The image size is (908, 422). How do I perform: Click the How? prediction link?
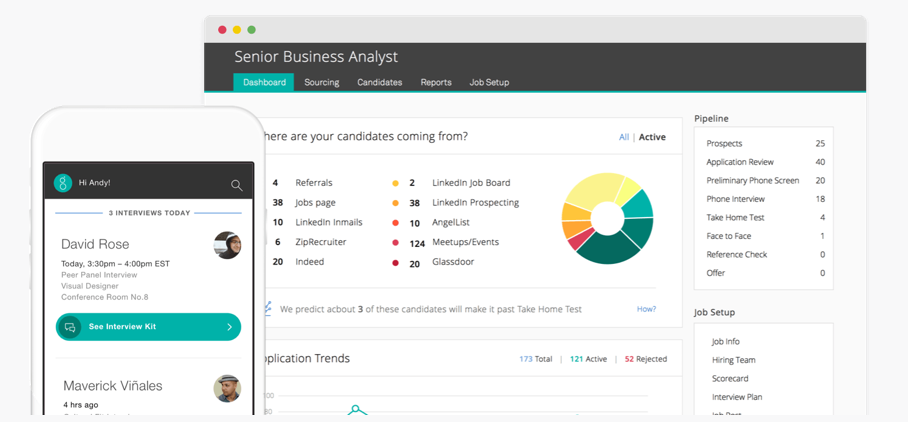646,309
